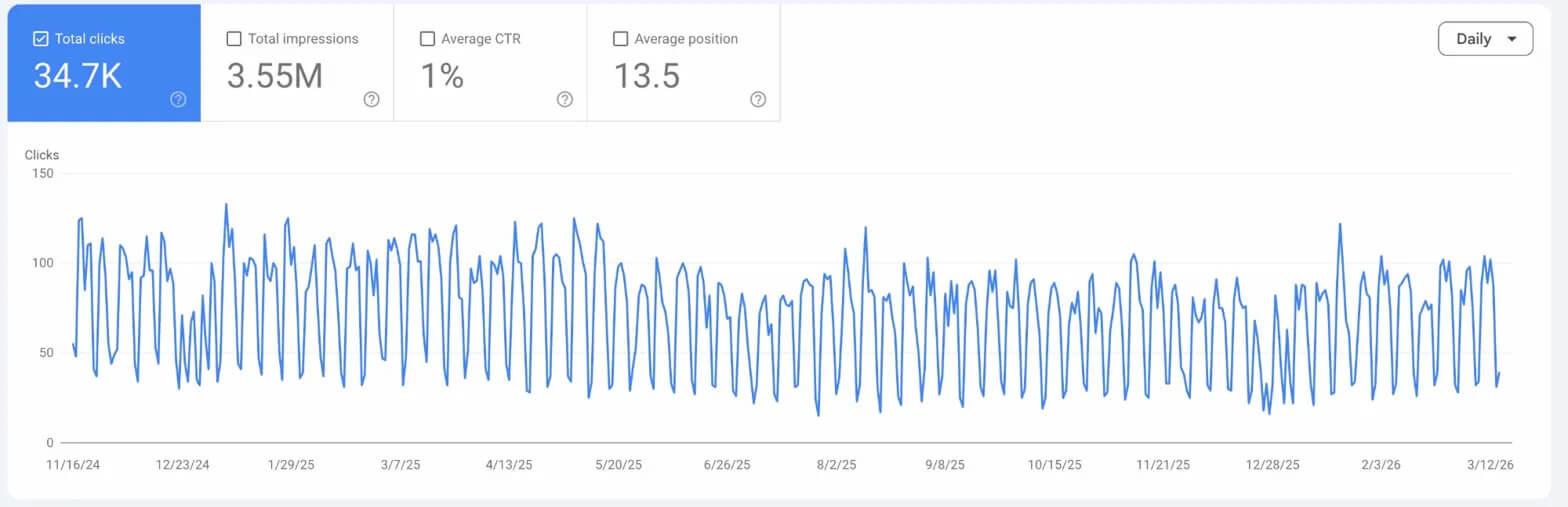Select the 34.7K total clicks value
This screenshot has width=1568, height=507.
click(x=77, y=76)
